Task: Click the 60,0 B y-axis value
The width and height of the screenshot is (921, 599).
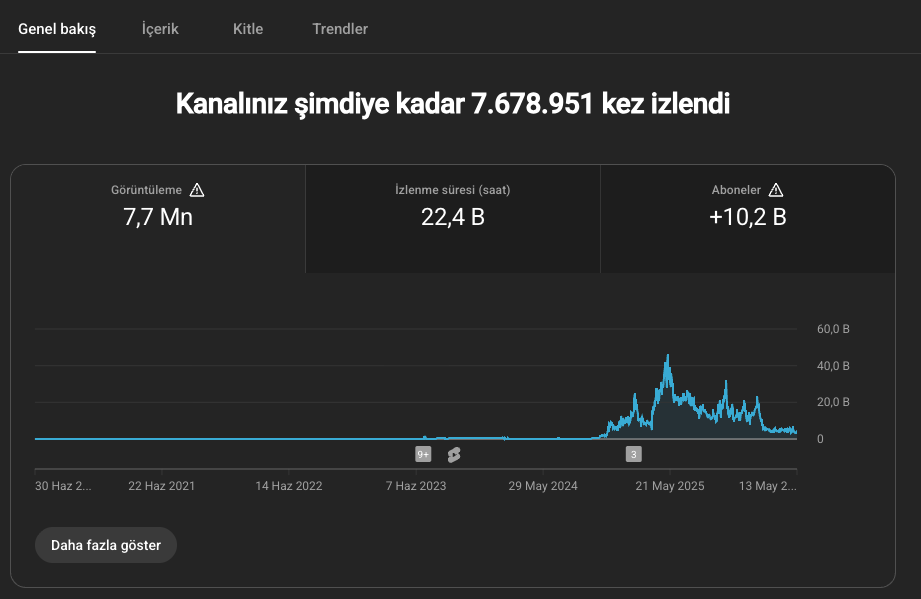Action: (833, 329)
